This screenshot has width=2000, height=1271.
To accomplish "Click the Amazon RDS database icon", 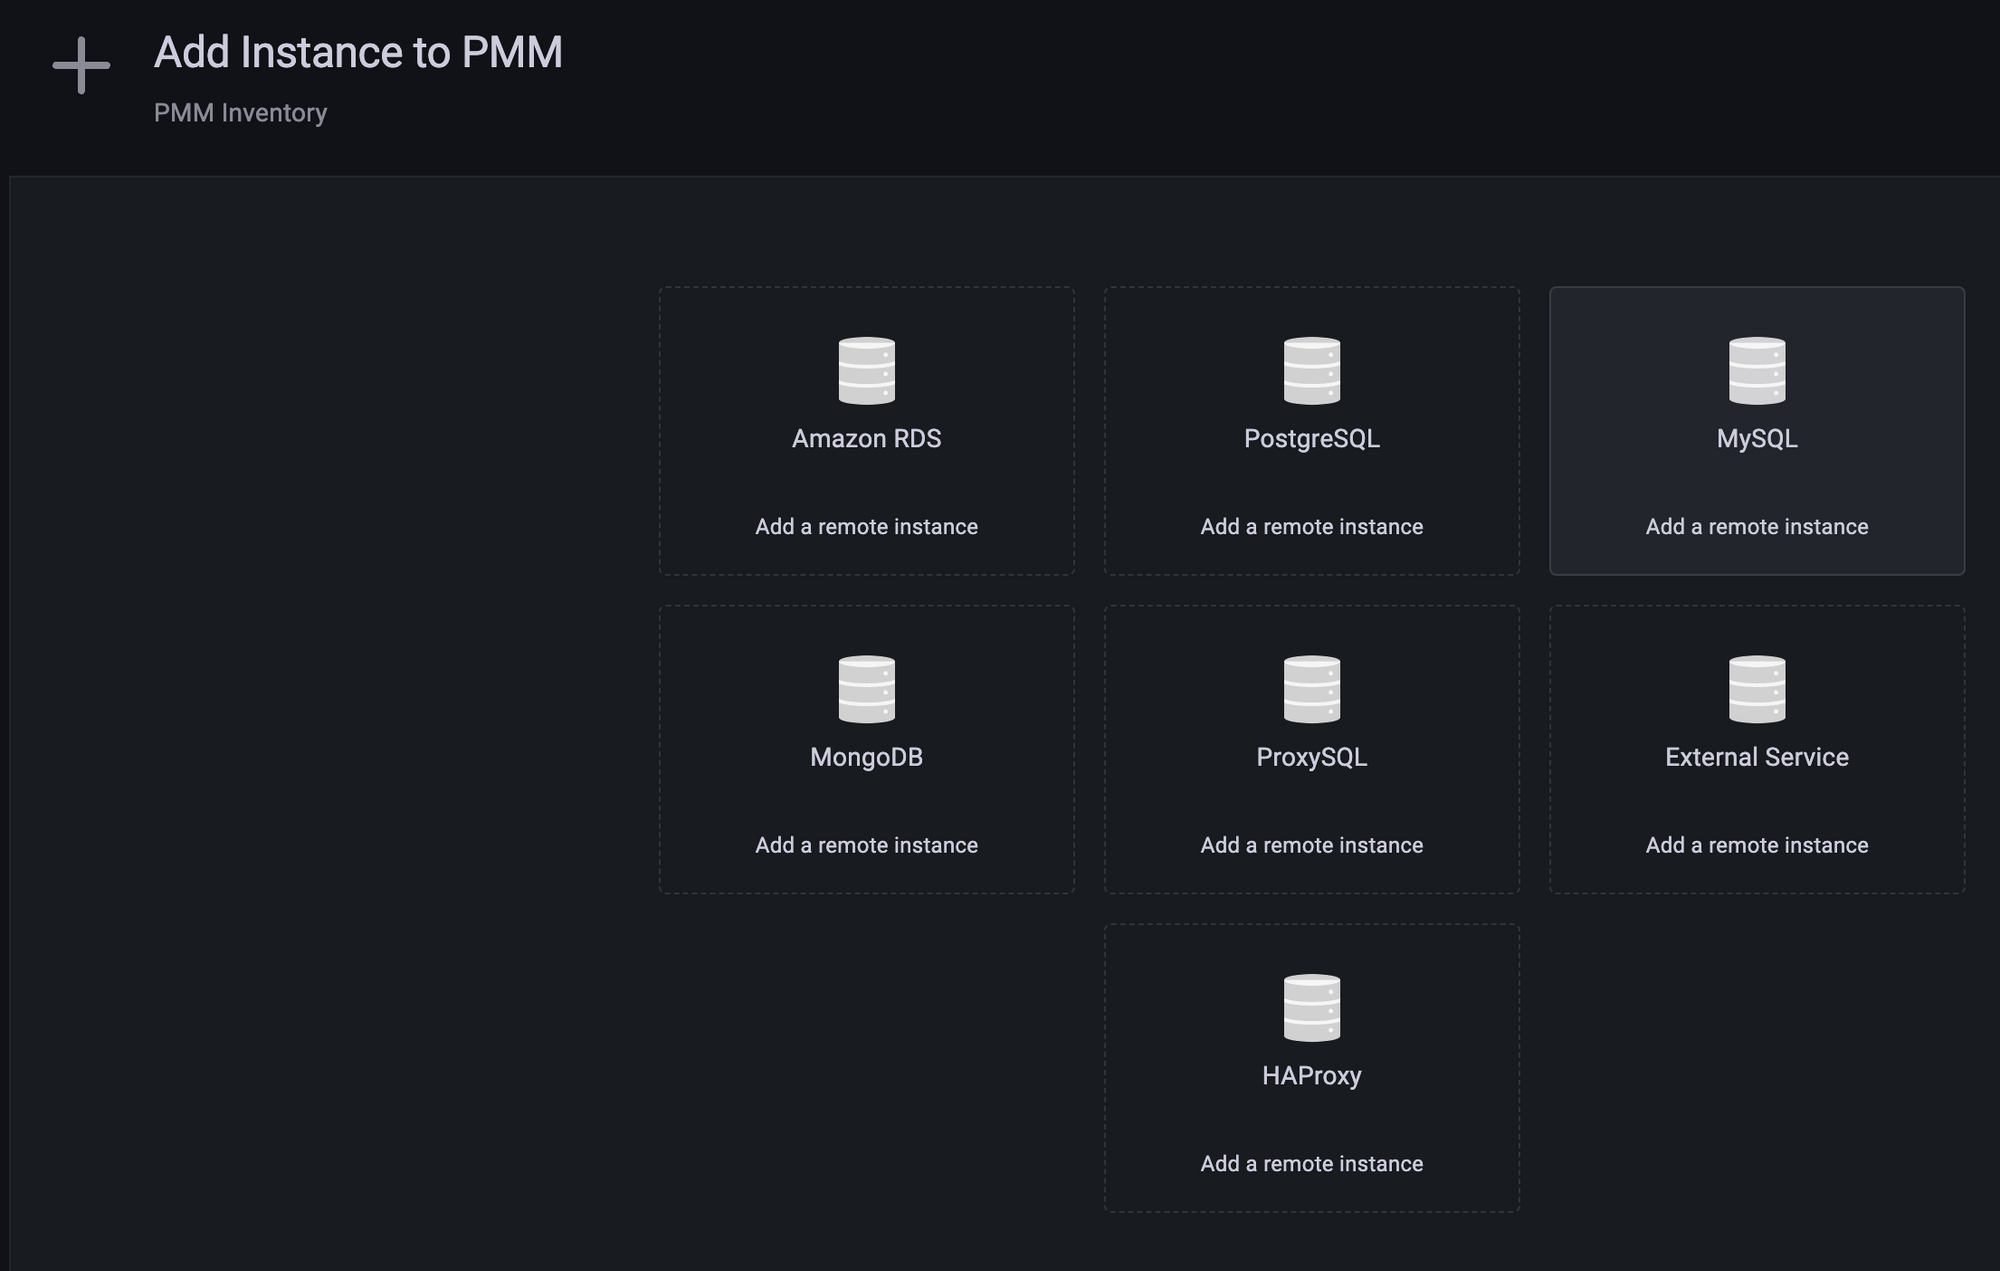I will tap(866, 371).
